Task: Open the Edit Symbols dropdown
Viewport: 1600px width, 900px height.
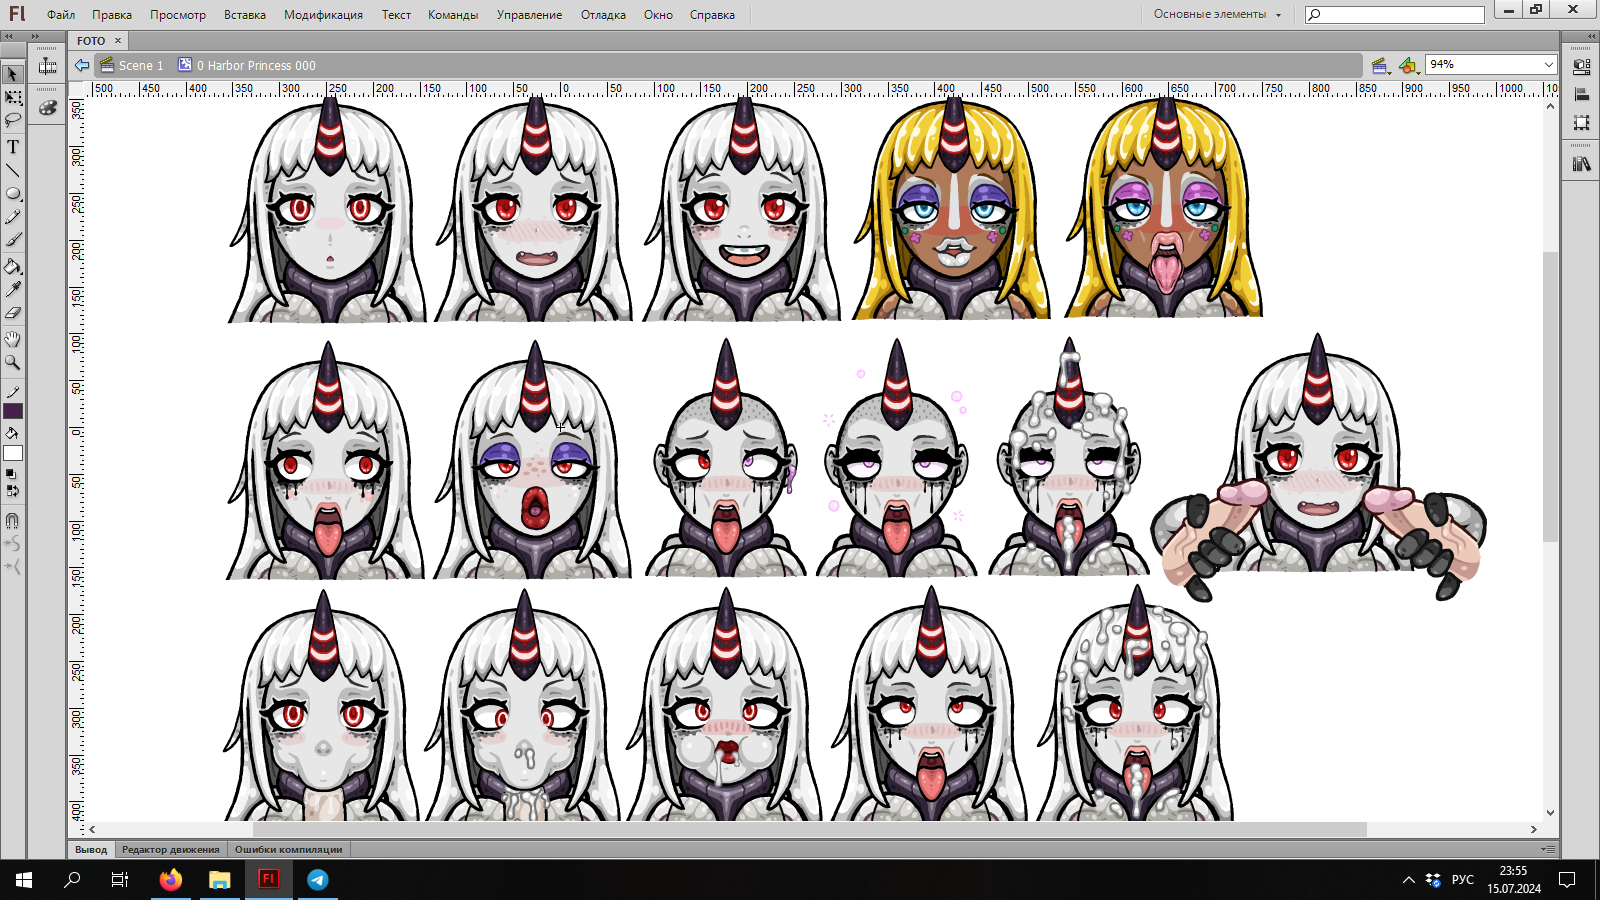Action: coord(1409,66)
